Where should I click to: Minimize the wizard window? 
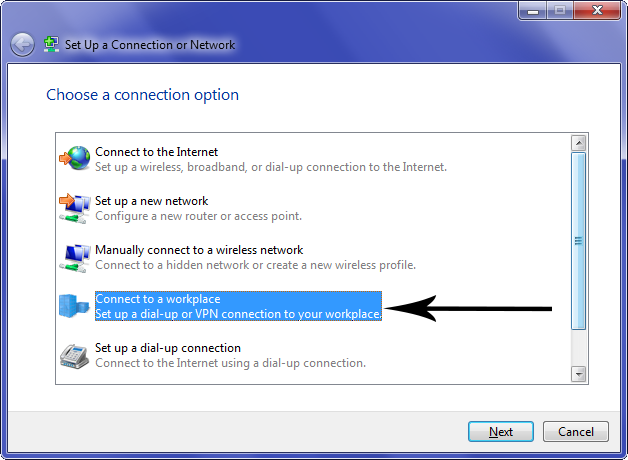533,10
